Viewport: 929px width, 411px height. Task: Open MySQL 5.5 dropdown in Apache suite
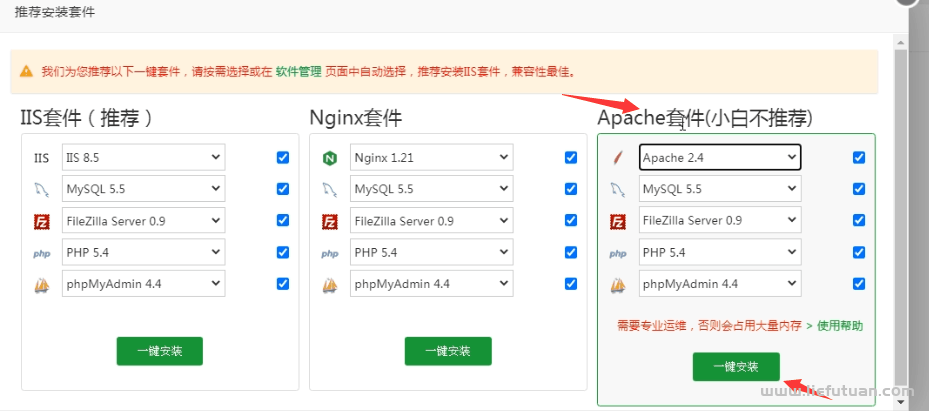[x=720, y=189]
